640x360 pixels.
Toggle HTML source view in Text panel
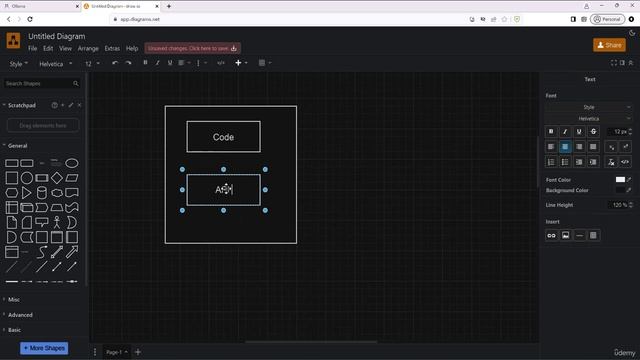625,162
